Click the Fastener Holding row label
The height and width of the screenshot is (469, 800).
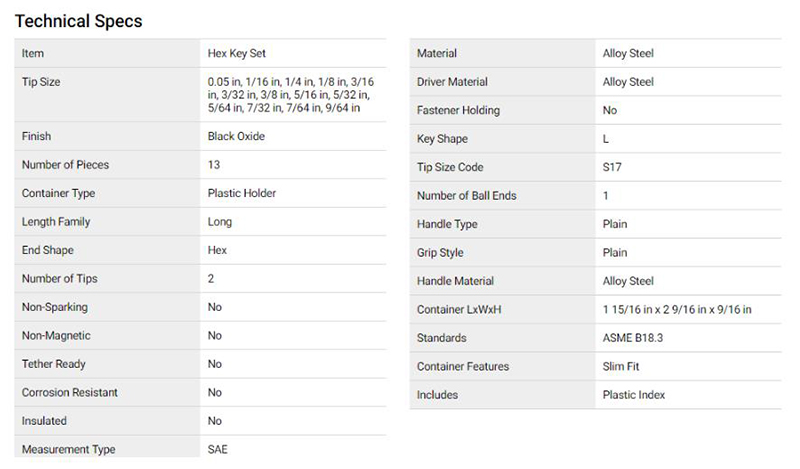458,110
